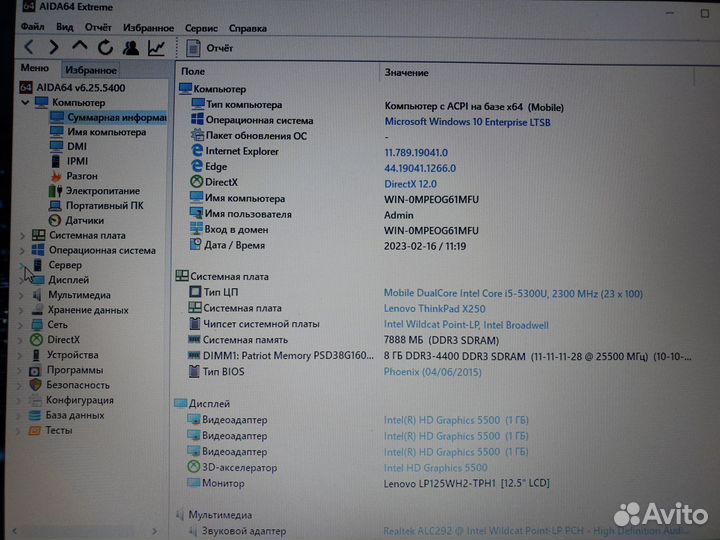This screenshot has height=540, width=720.
Task: Open the Избранное menu in menu bar
Action: pyautogui.click(x=148, y=28)
